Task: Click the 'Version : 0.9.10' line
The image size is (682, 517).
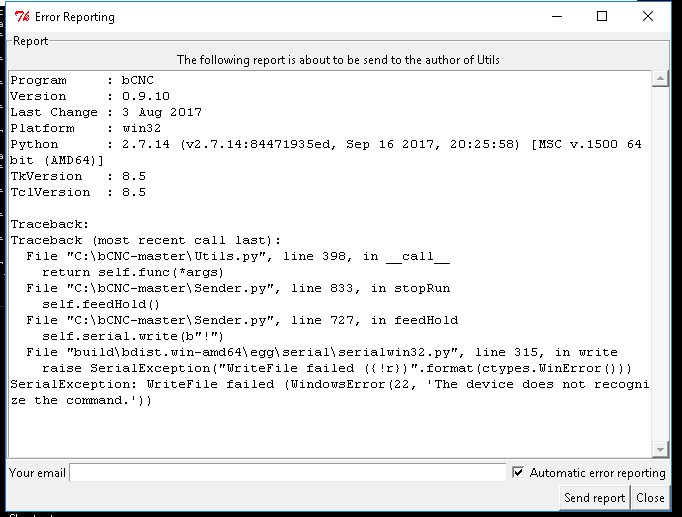Action: click(90, 96)
